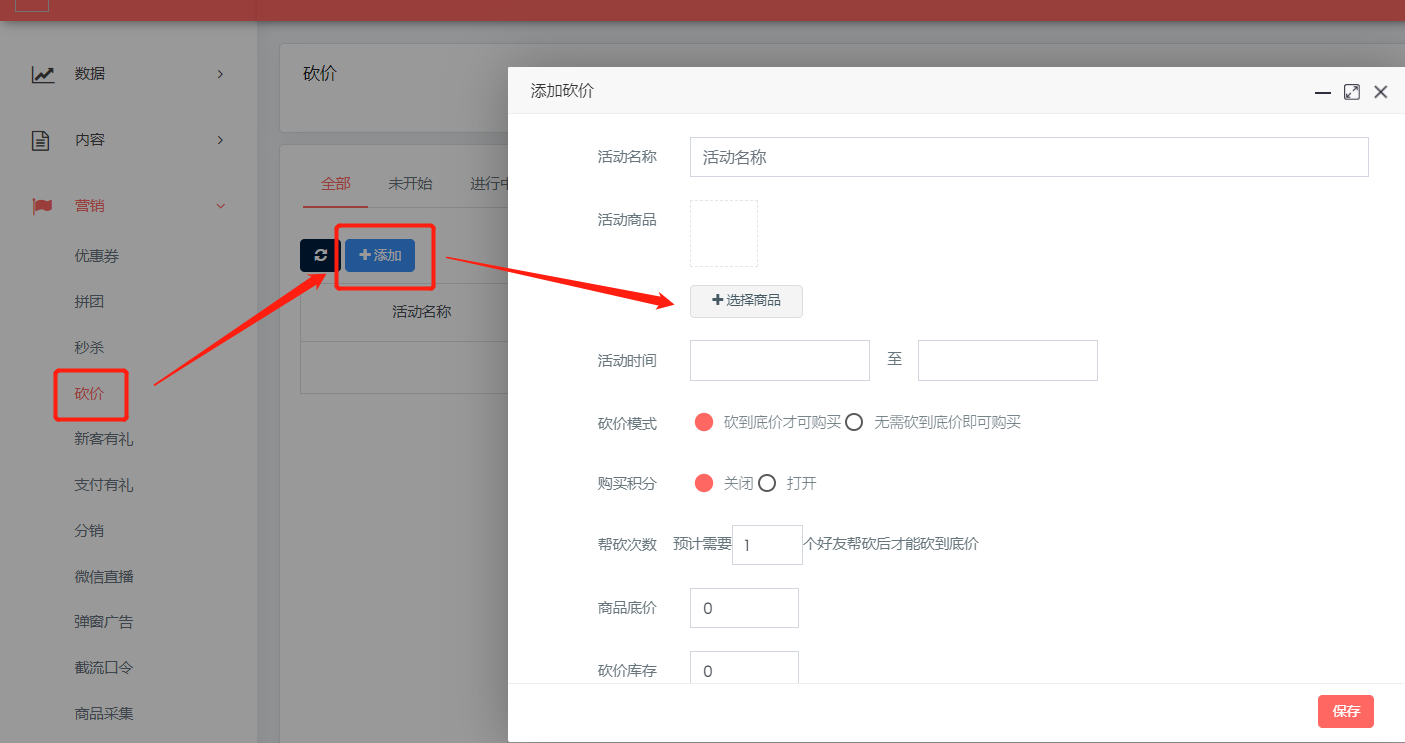This screenshot has height=743, width=1405.
Task: Open 支付有礼 in the sidebar
Action: [x=104, y=485]
